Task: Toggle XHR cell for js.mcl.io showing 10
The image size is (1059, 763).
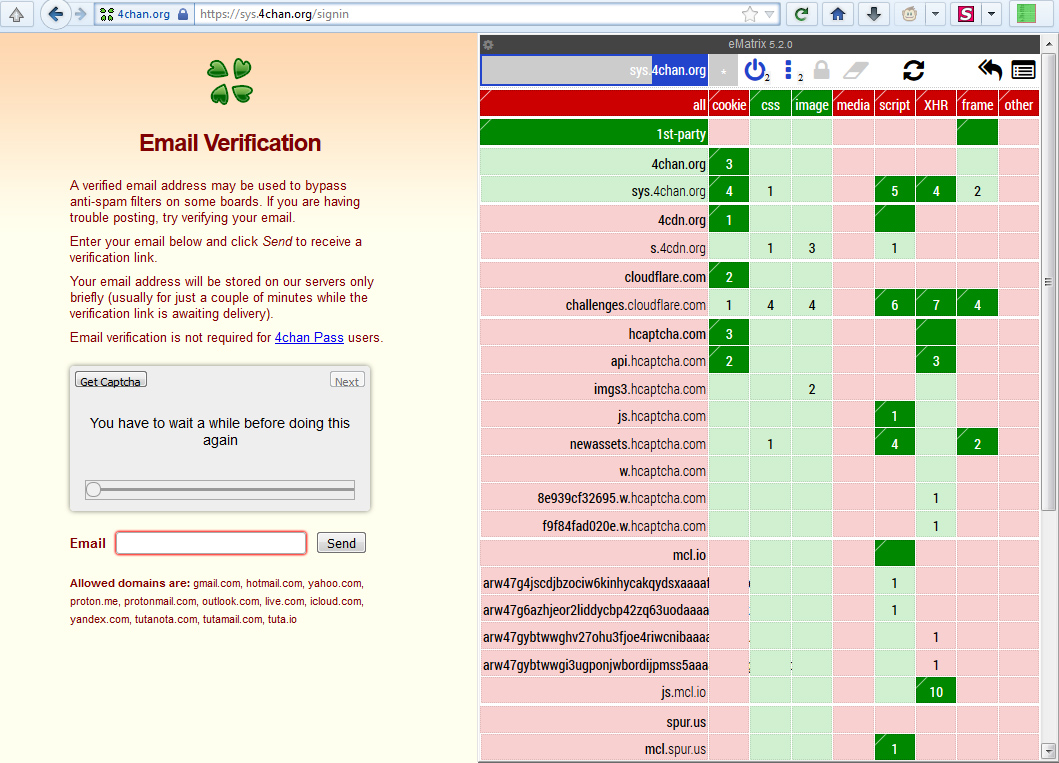Action: 935,691
